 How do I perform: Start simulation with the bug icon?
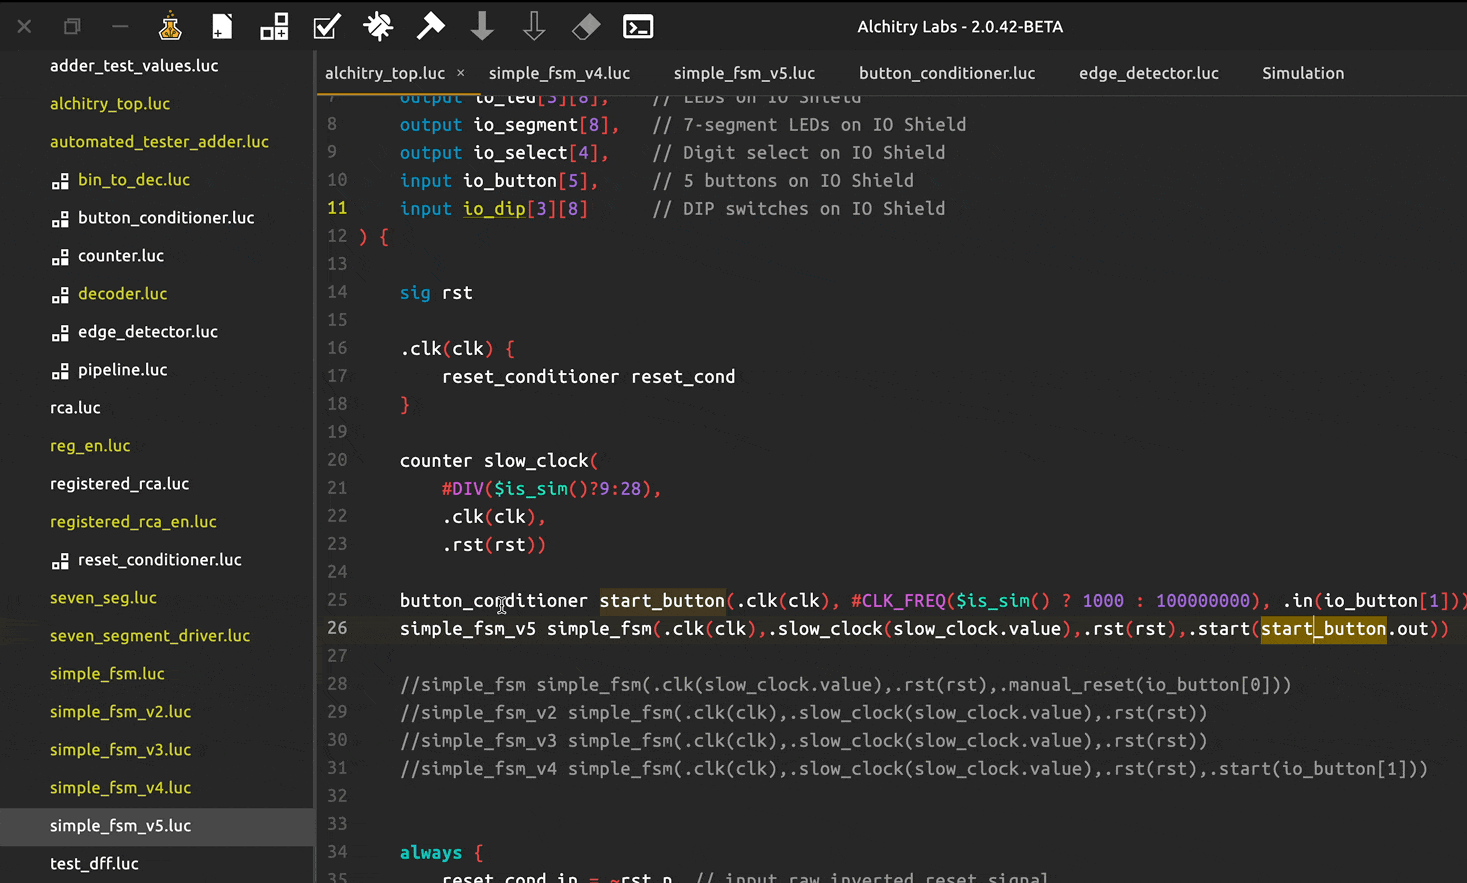378,27
